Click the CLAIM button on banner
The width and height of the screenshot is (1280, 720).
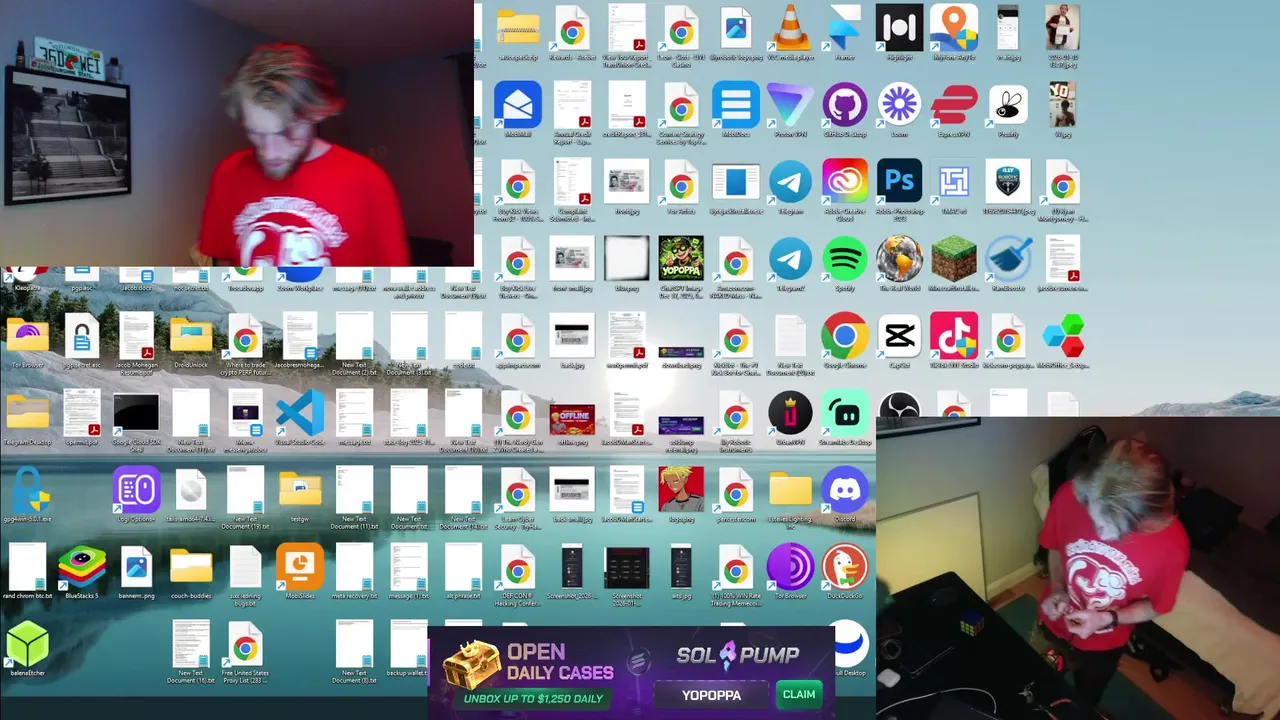pos(799,694)
